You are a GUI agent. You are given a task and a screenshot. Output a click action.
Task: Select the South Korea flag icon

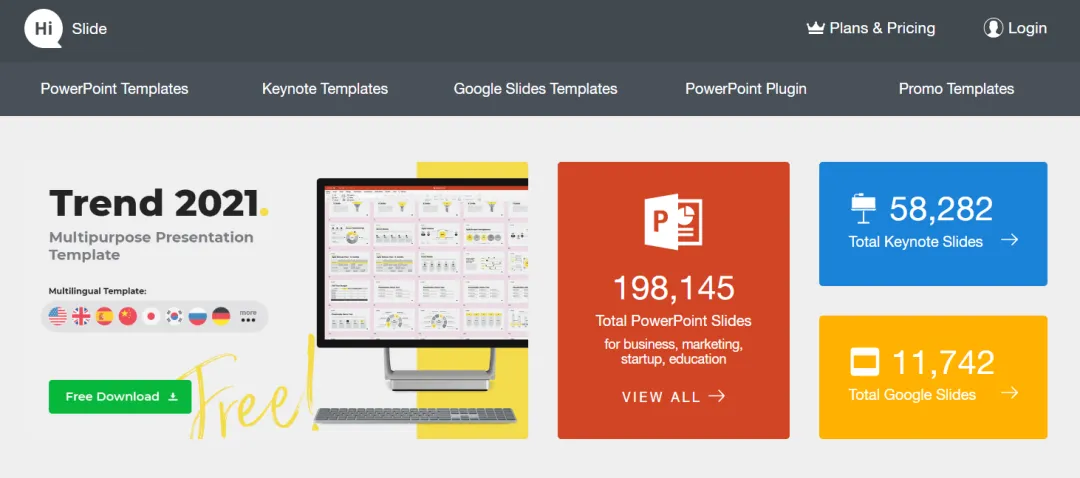(x=174, y=316)
